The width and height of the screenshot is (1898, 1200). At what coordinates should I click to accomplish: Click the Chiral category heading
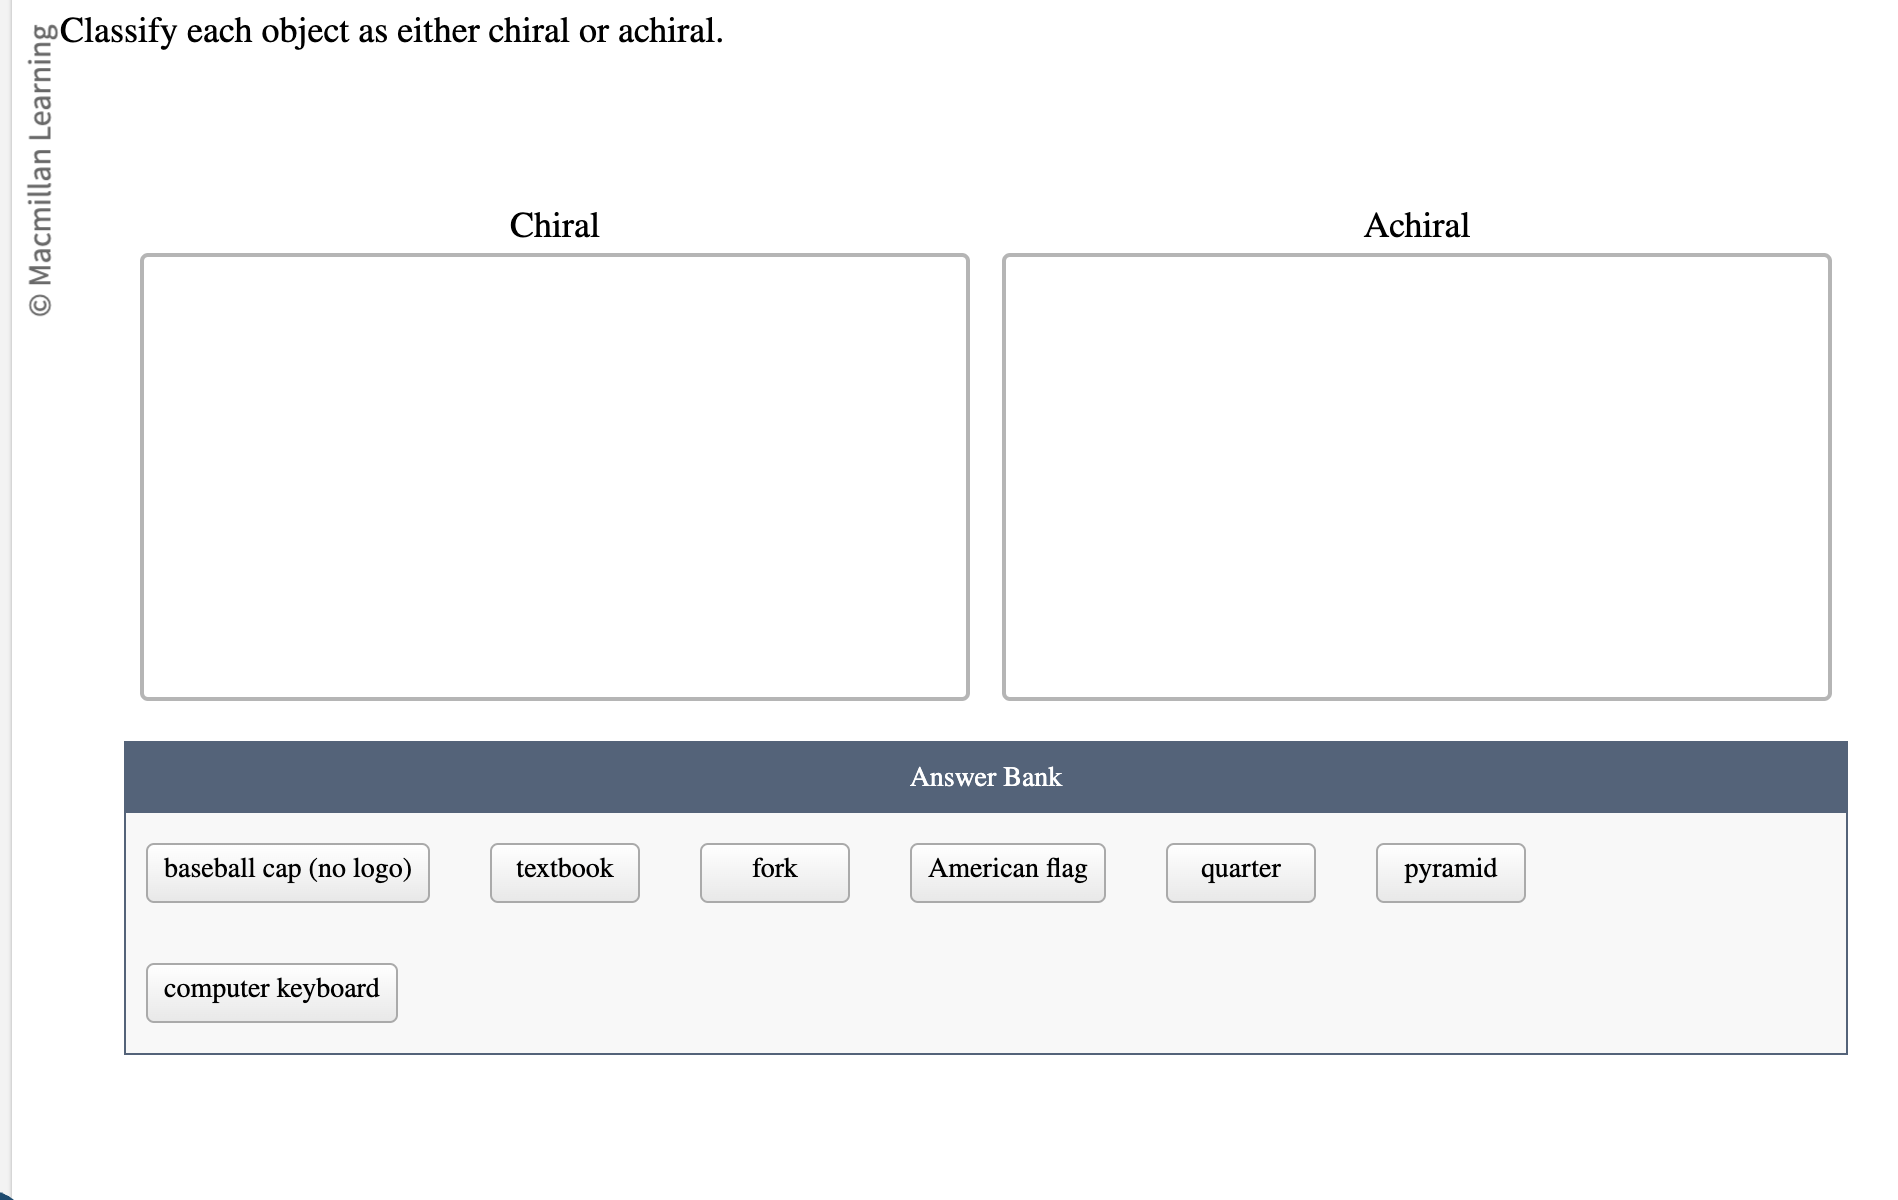[554, 225]
